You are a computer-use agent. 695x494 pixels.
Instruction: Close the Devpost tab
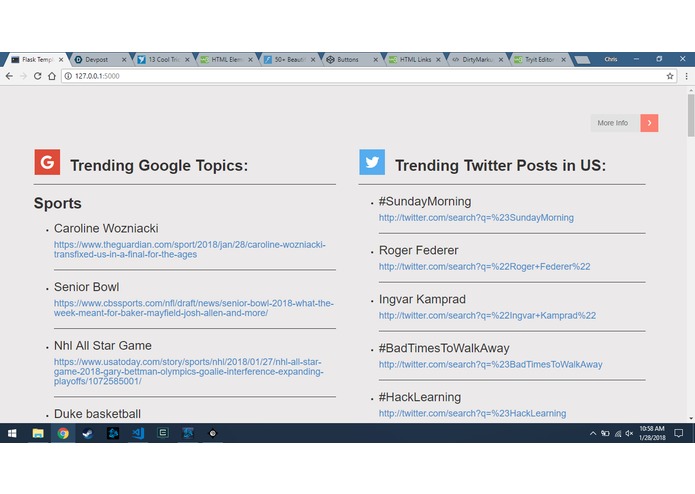pyautogui.click(x=124, y=59)
